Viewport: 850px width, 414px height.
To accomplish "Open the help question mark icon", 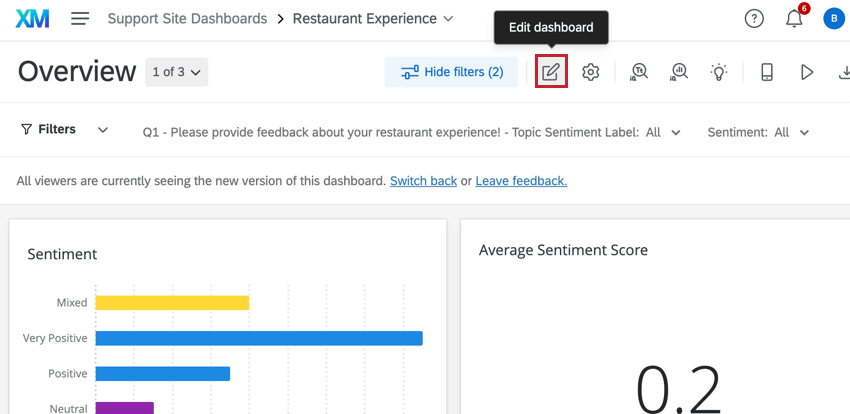I will click(x=755, y=19).
